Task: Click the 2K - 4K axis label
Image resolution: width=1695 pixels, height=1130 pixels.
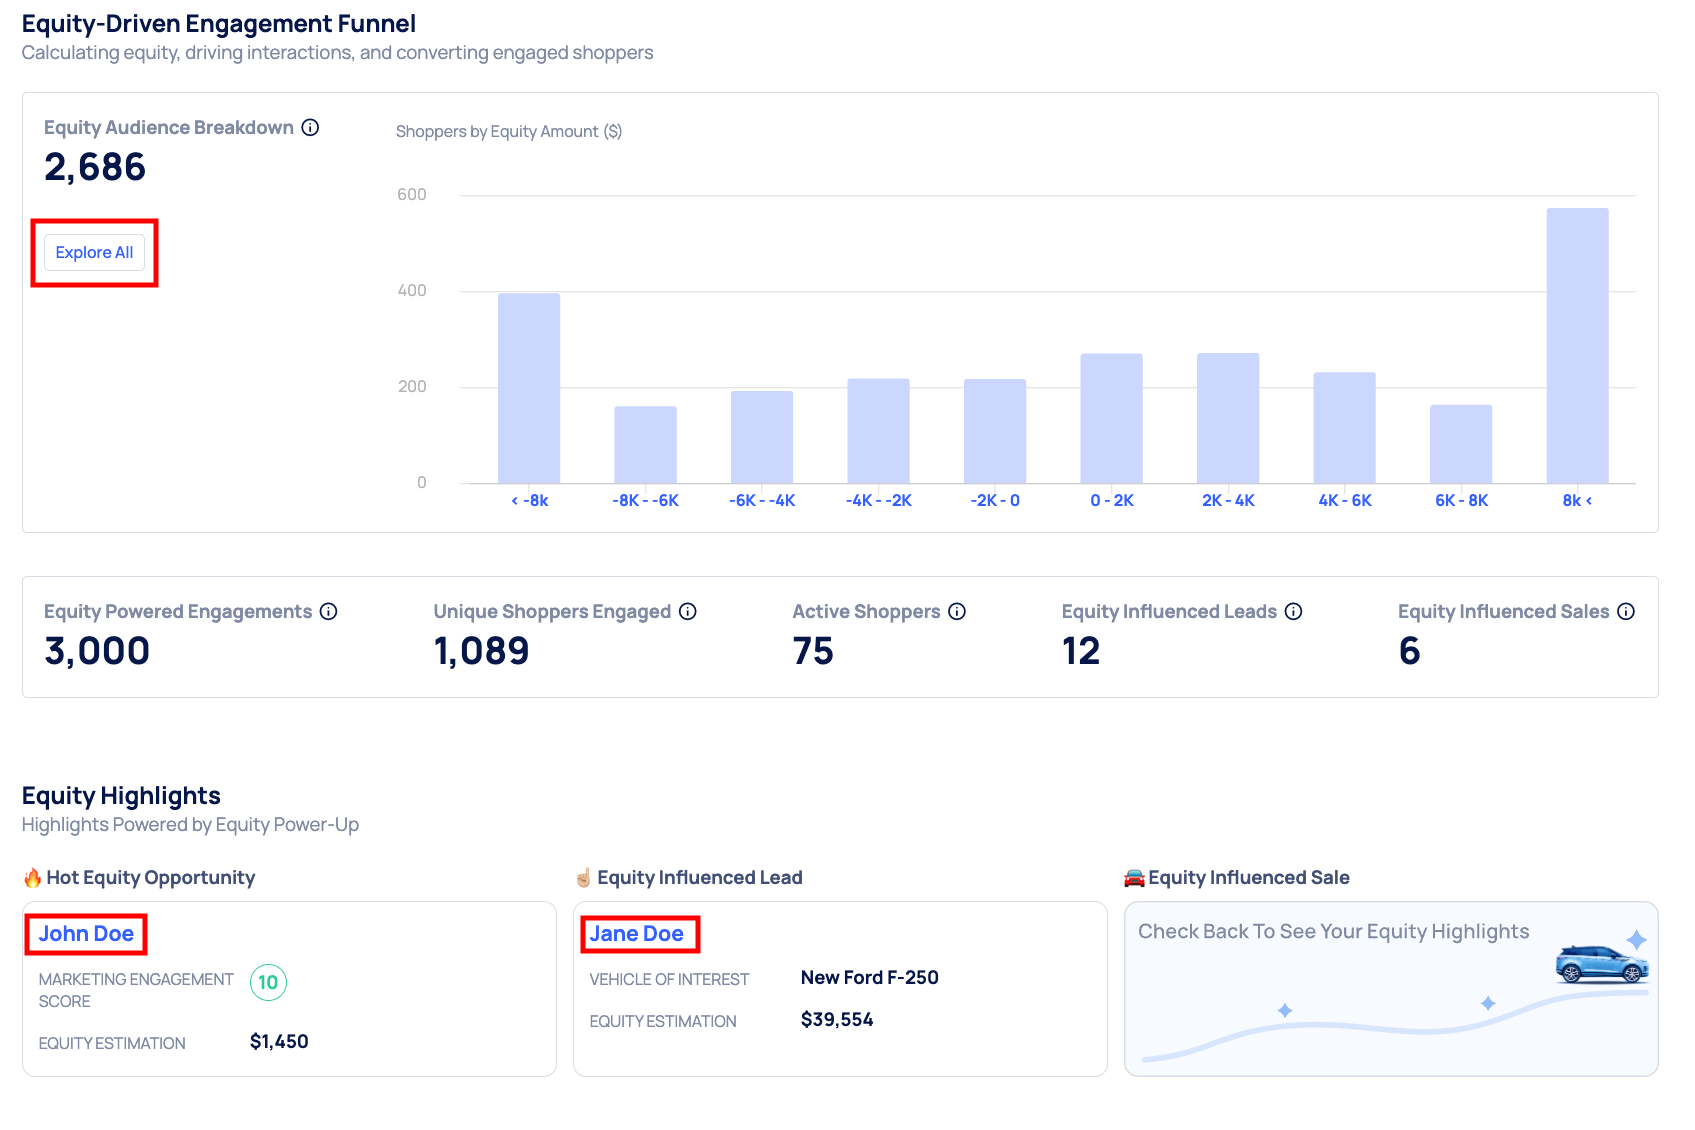Action: [1228, 500]
